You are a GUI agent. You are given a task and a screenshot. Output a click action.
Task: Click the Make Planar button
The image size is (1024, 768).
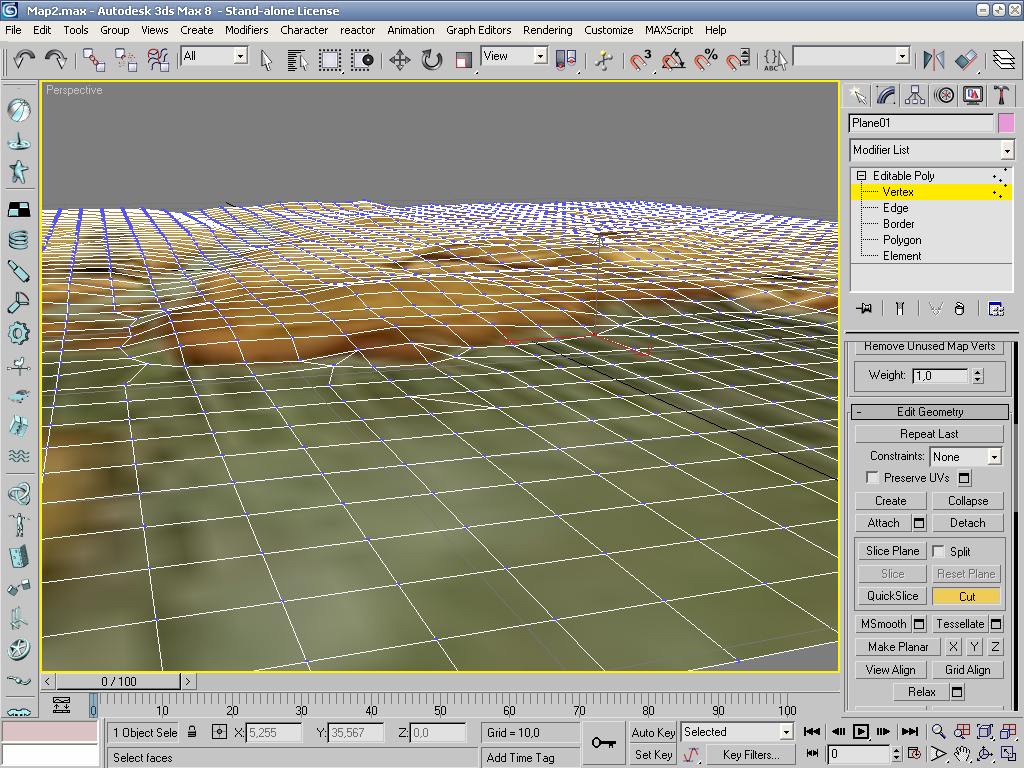(897, 647)
